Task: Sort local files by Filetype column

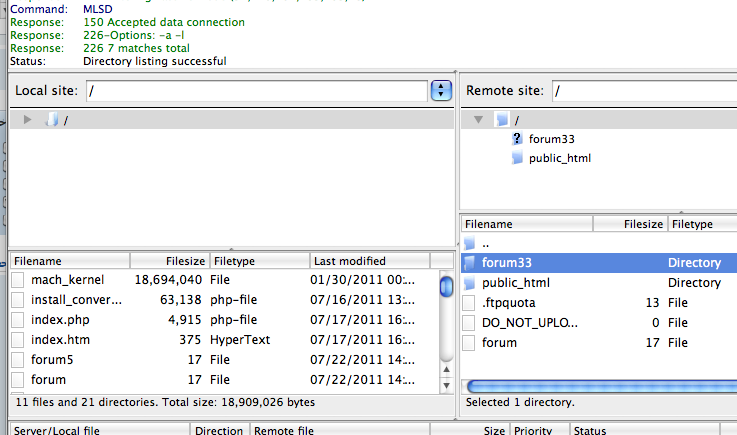Action: pos(258,261)
